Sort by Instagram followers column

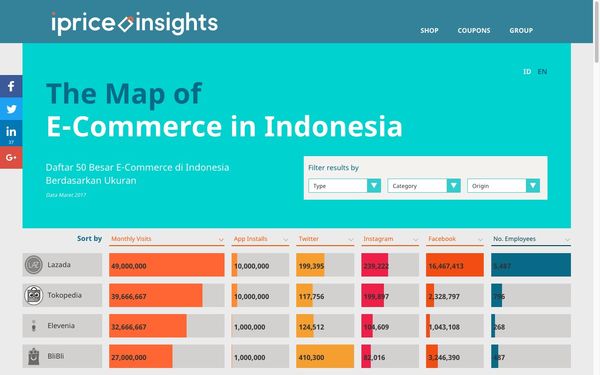(390, 239)
